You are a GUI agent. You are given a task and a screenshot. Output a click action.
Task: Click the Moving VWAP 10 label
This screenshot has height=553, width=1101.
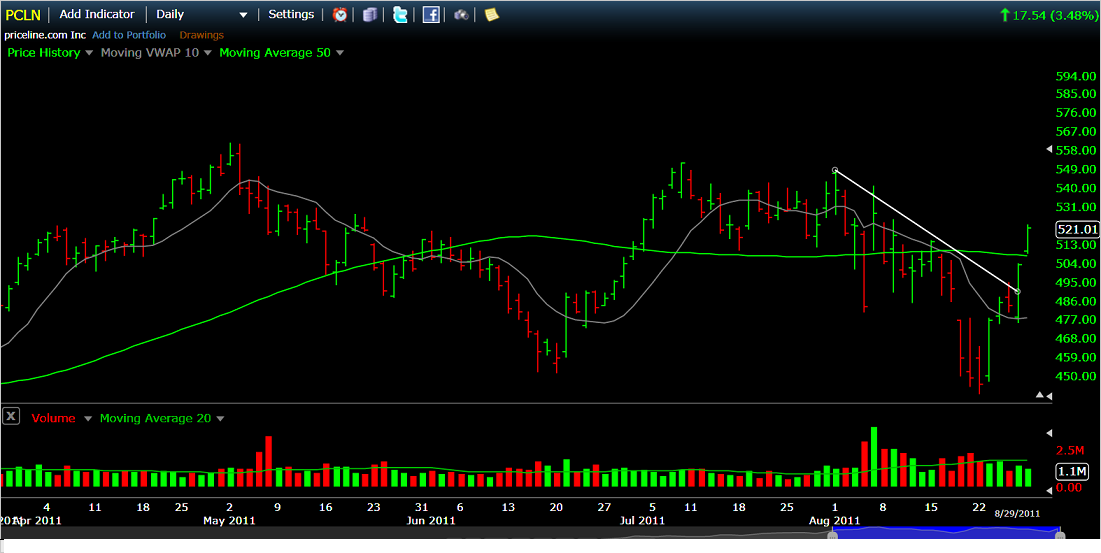(x=150, y=53)
